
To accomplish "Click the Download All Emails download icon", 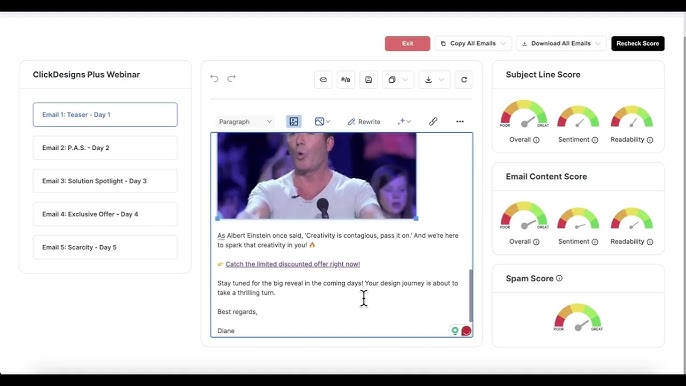I will [524, 43].
